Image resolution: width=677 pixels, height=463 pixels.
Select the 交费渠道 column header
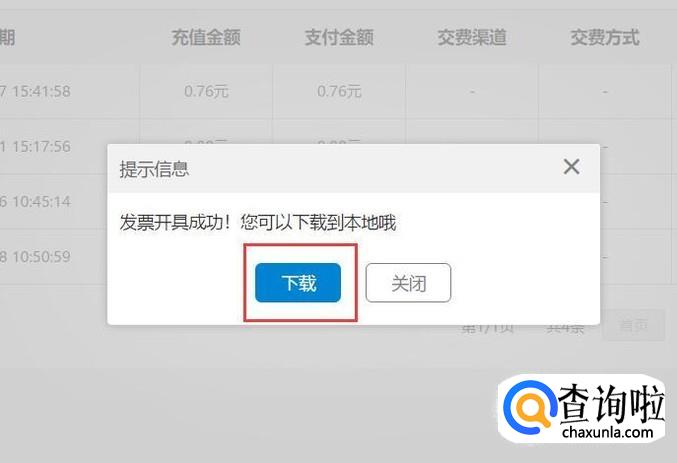(472, 38)
